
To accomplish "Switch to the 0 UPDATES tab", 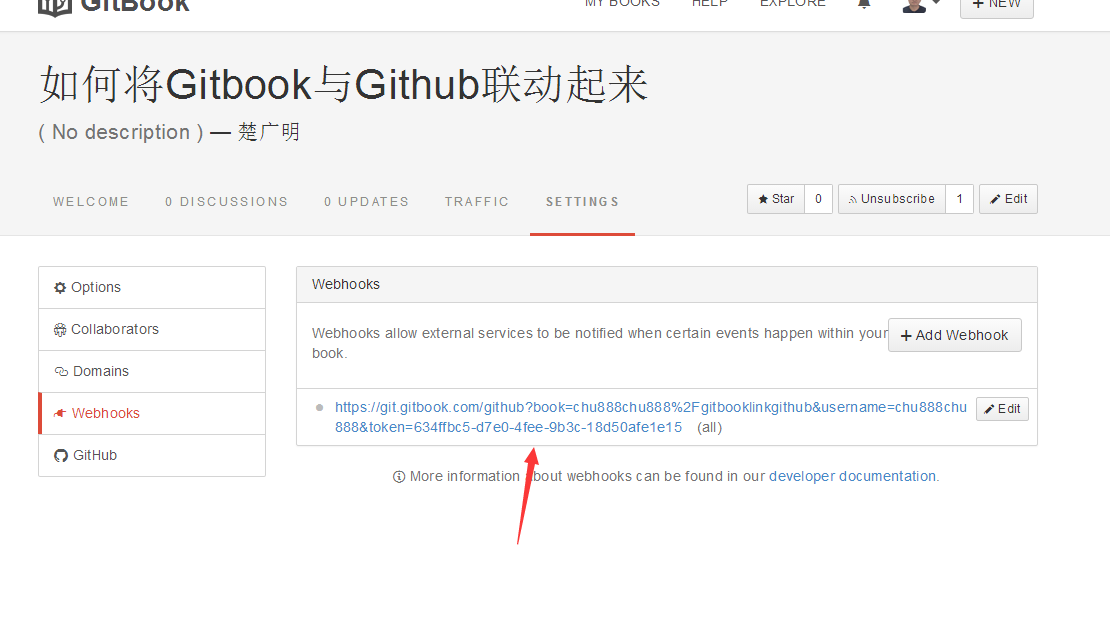I will coord(367,202).
